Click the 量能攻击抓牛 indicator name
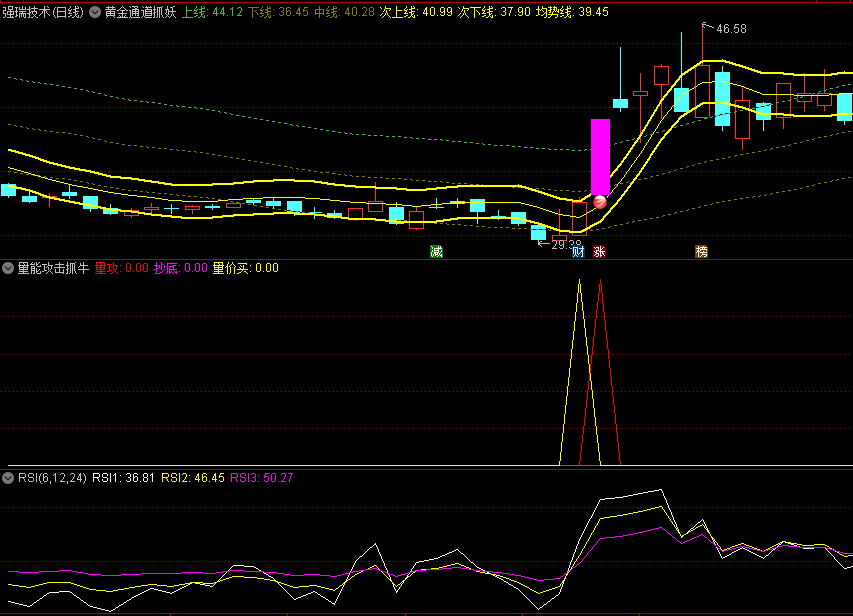Screen dimensions: 853x616 pyautogui.click(x=53, y=268)
